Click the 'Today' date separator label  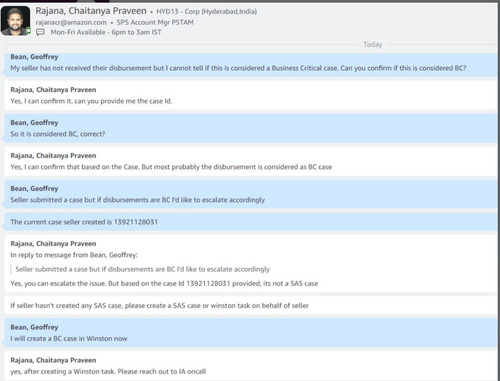[373, 44]
